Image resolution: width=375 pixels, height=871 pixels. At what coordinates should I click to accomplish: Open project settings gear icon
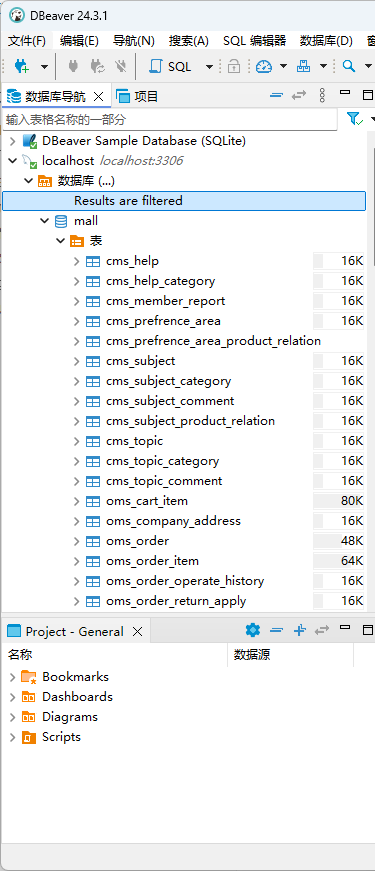pyautogui.click(x=253, y=630)
